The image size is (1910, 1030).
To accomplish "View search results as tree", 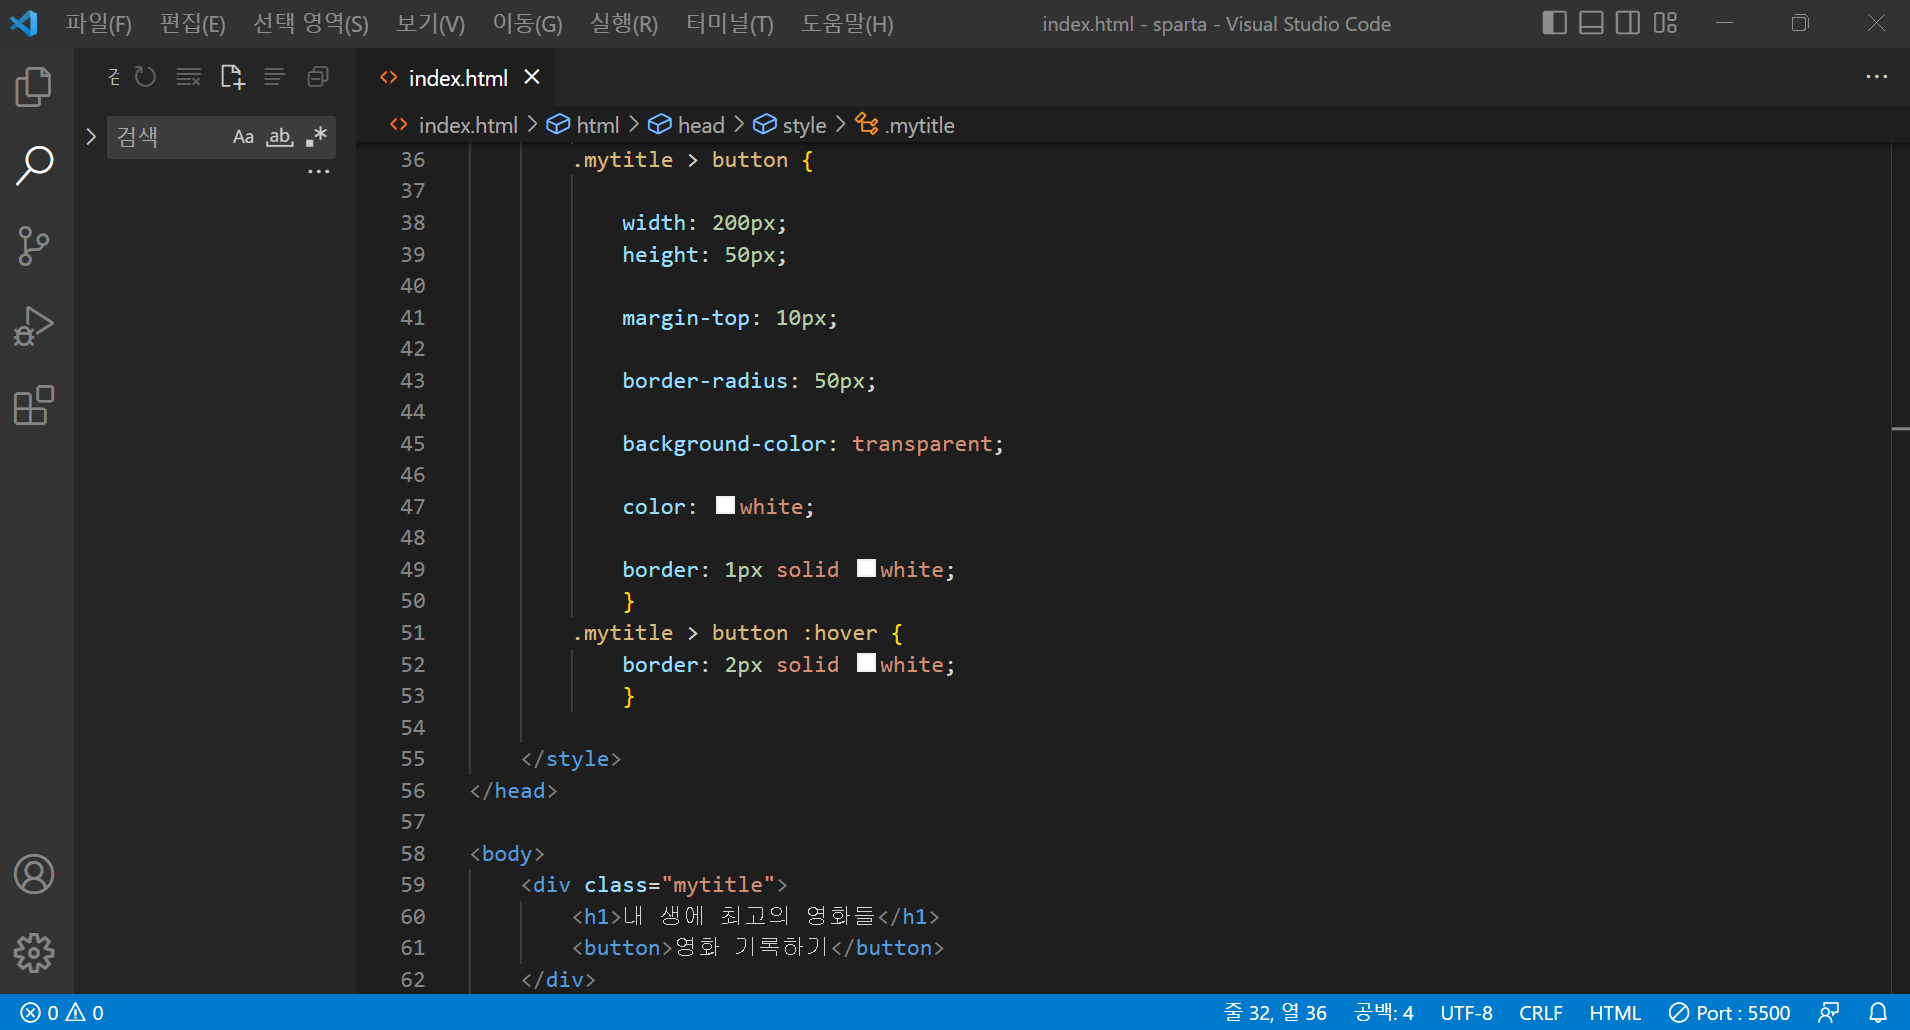I will (x=275, y=77).
